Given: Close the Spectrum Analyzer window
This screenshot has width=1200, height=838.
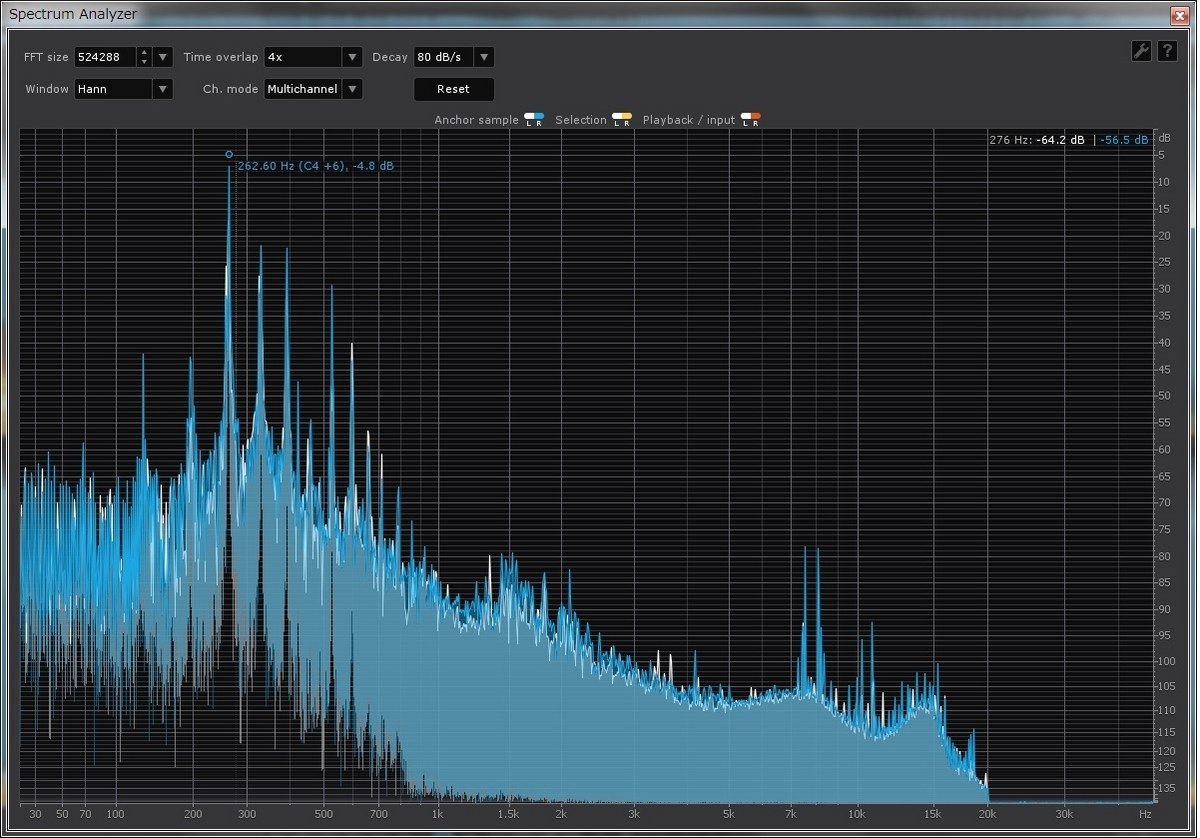Looking at the screenshot, I should click(x=1178, y=14).
